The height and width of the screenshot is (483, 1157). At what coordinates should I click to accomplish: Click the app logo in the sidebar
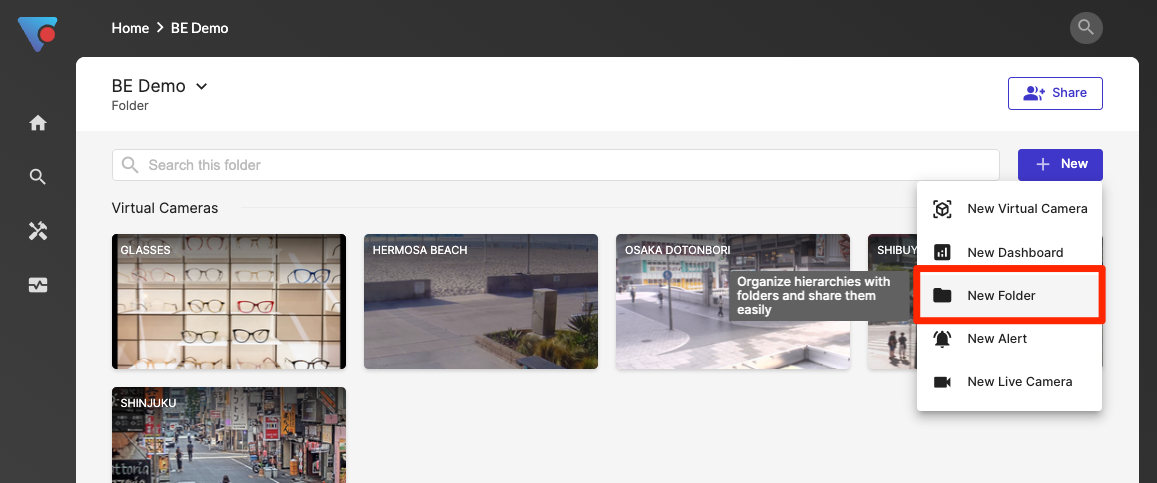click(x=37, y=34)
